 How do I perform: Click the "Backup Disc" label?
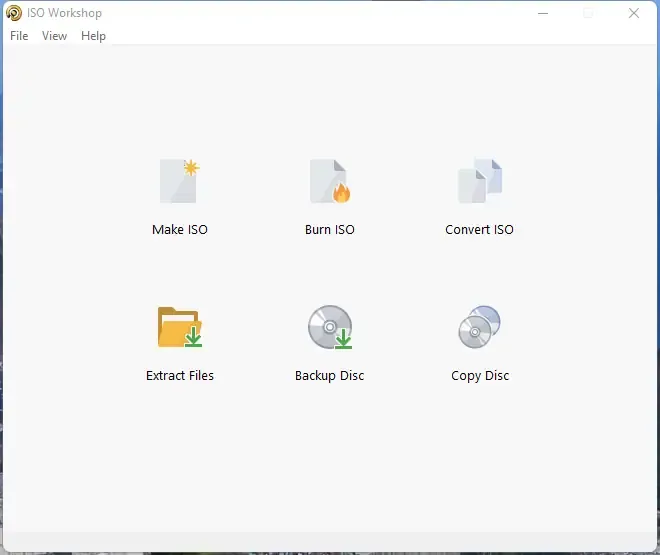coord(330,375)
